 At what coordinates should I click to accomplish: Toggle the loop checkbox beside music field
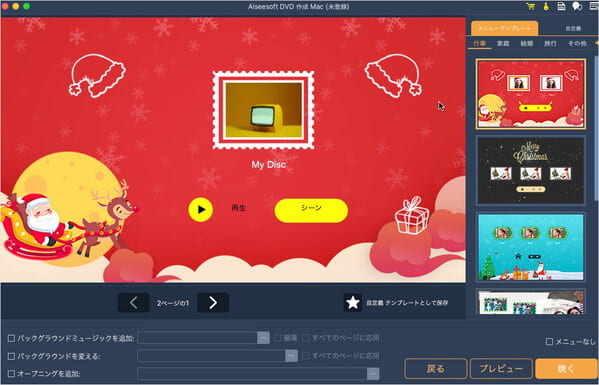tap(277, 338)
